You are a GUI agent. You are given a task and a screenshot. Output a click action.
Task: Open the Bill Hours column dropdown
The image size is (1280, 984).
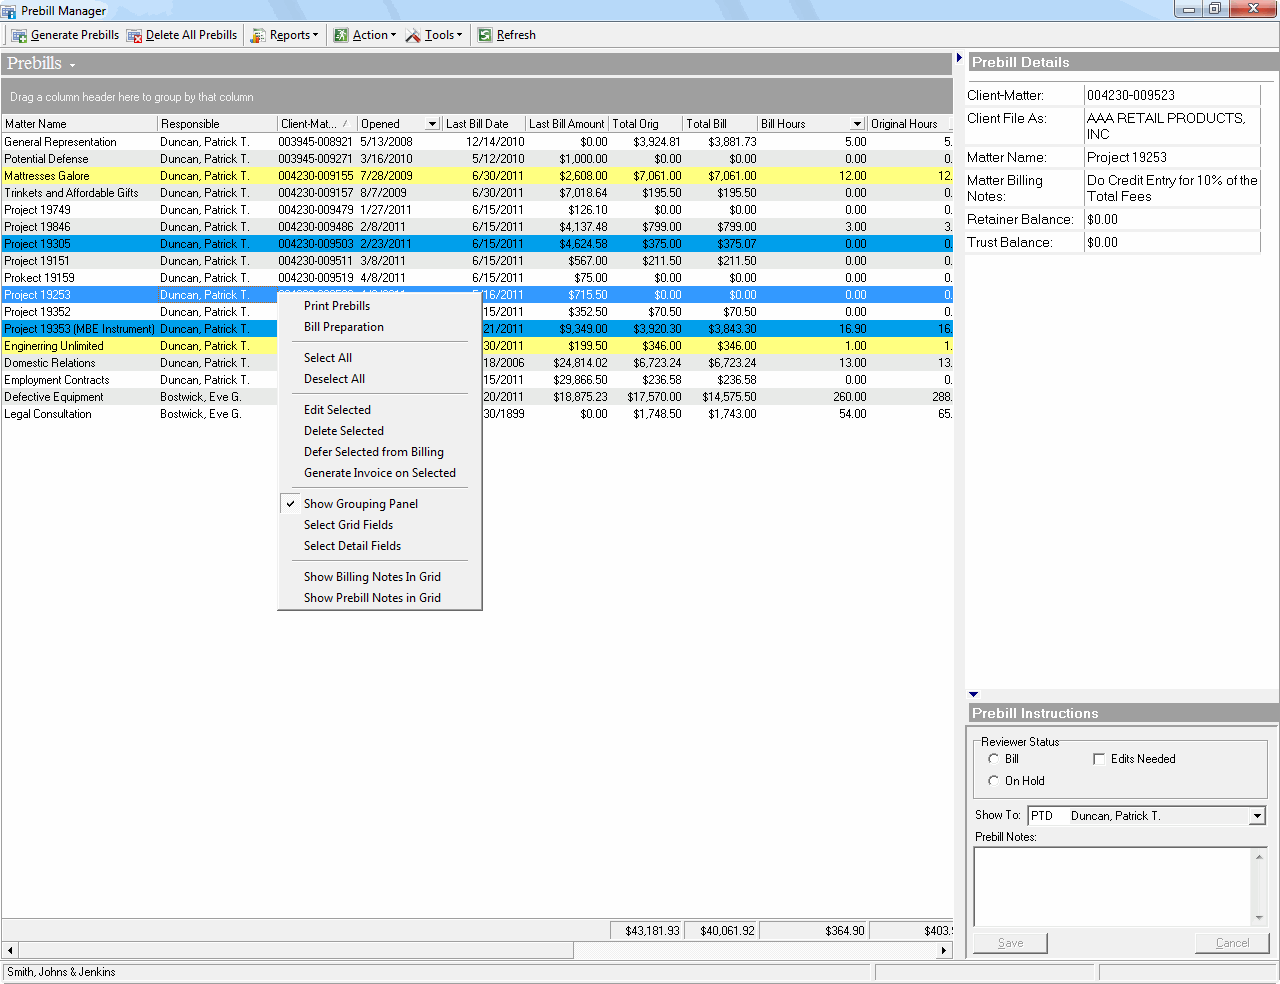tap(857, 124)
